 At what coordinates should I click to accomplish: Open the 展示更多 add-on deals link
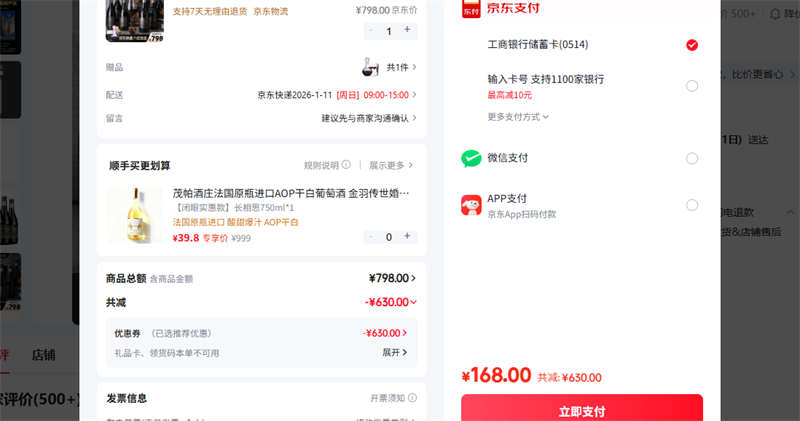pos(391,165)
